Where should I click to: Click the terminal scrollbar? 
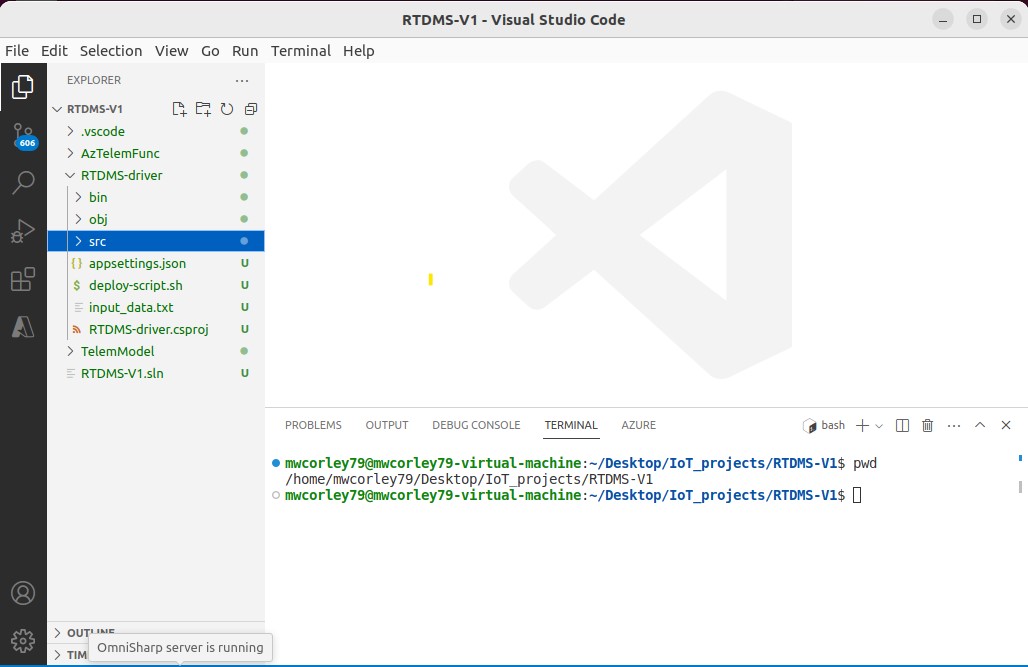(x=1020, y=487)
